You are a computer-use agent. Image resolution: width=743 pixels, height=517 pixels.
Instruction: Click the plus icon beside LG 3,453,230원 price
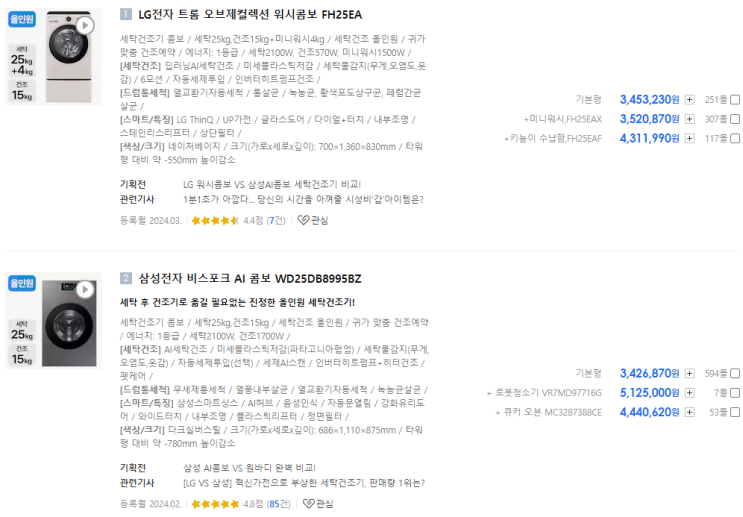pos(689,100)
